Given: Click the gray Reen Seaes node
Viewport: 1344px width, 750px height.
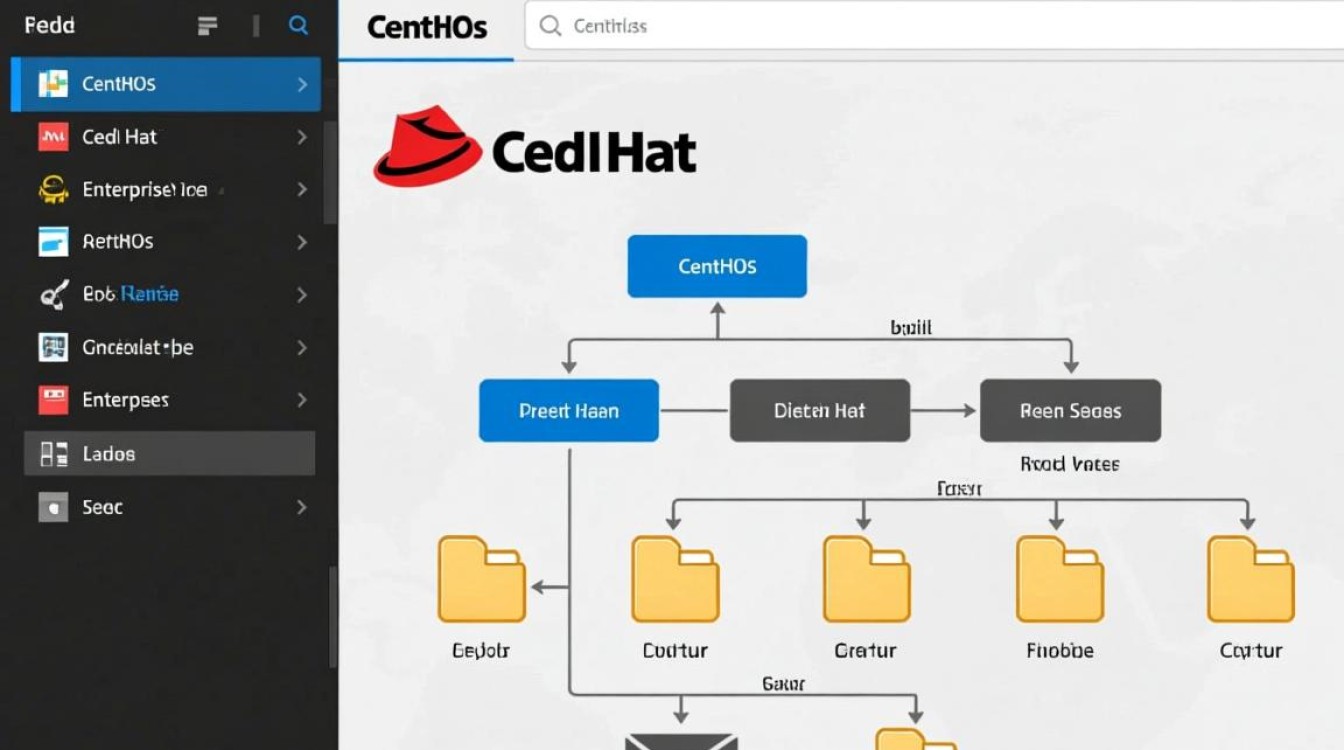Looking at the screenshot, I should click(x=1070, y=410).
